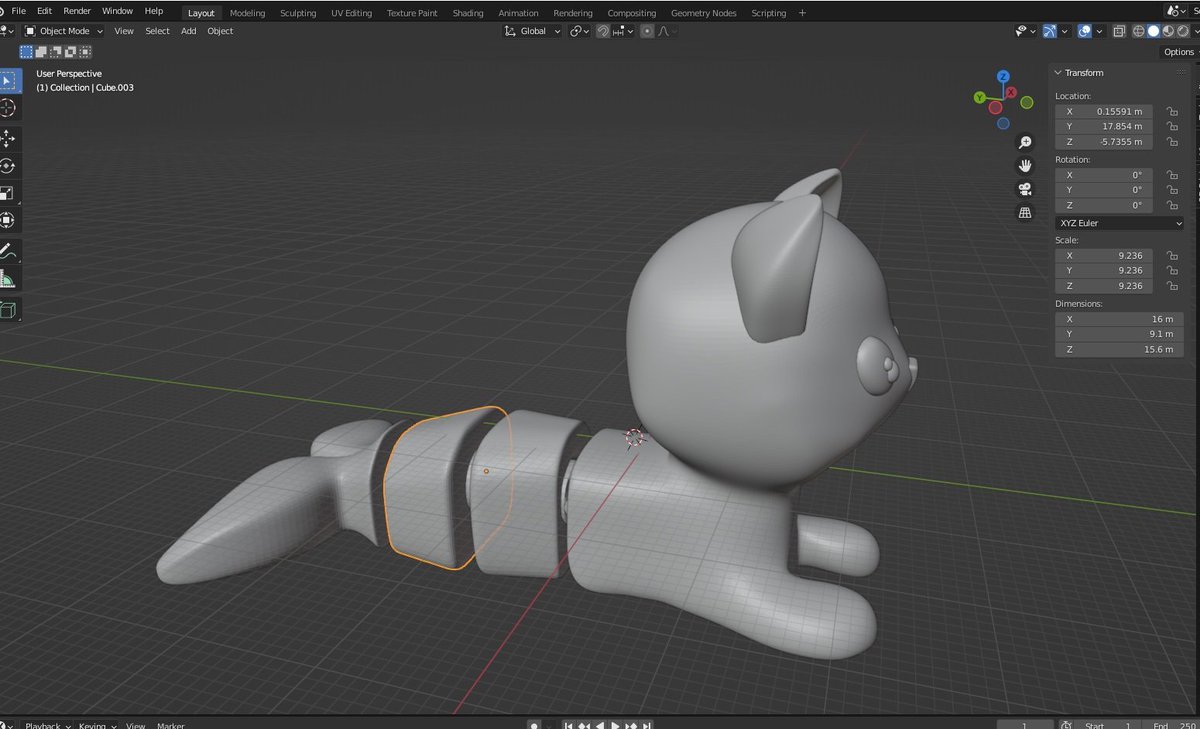Toggle lock on Location Z

pyautogui.click(x=1172, y=142)
